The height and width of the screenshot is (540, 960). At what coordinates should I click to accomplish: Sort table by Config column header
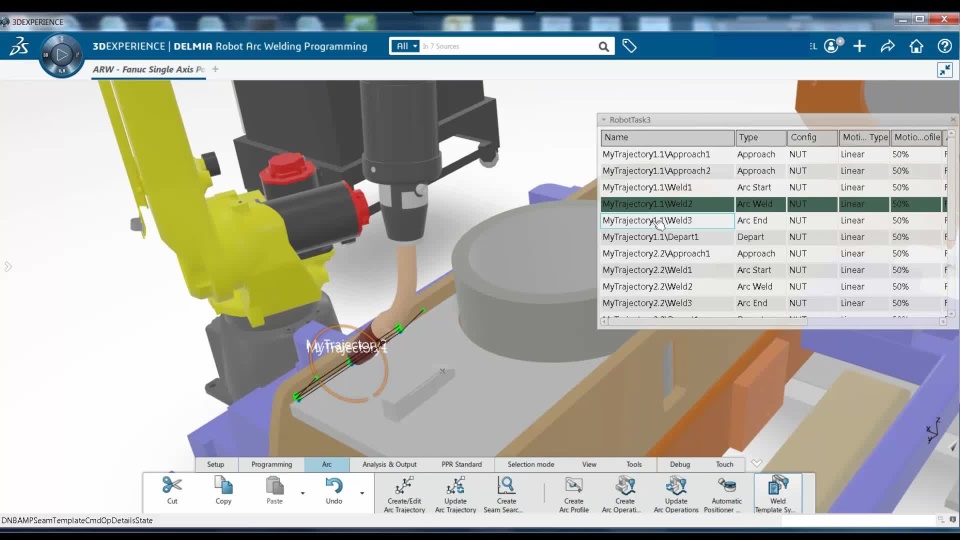(x=812, y=137)
